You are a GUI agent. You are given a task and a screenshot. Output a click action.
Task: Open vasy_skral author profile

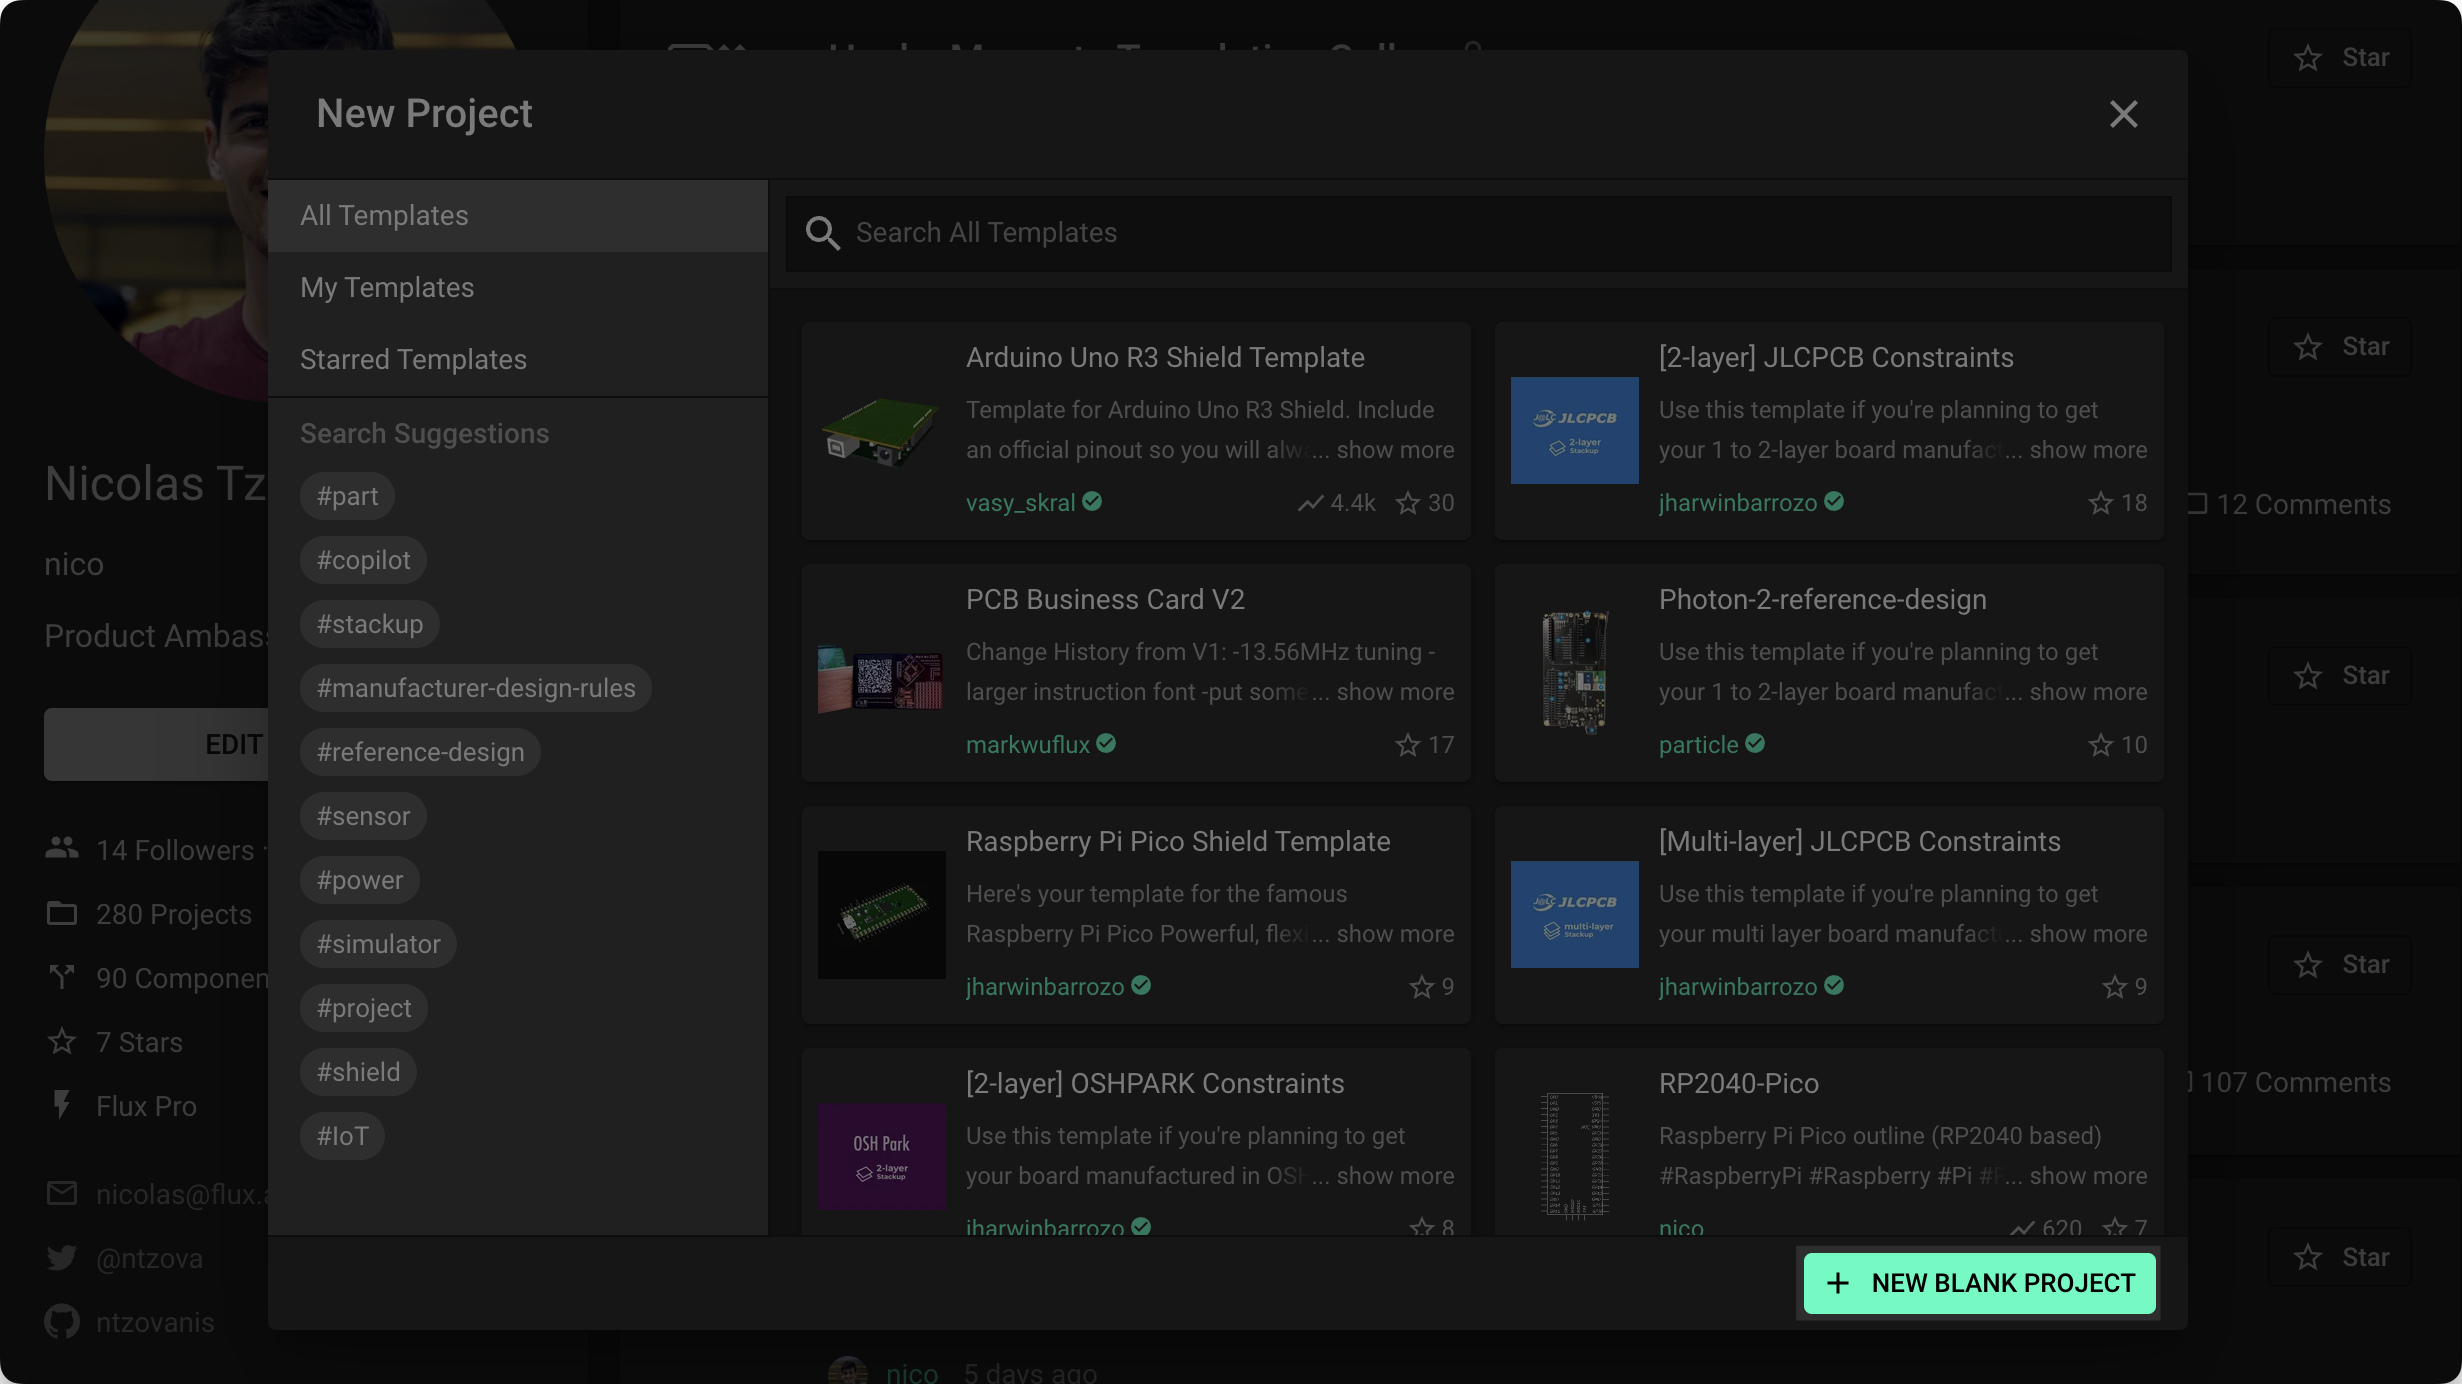click(1020, 503)
